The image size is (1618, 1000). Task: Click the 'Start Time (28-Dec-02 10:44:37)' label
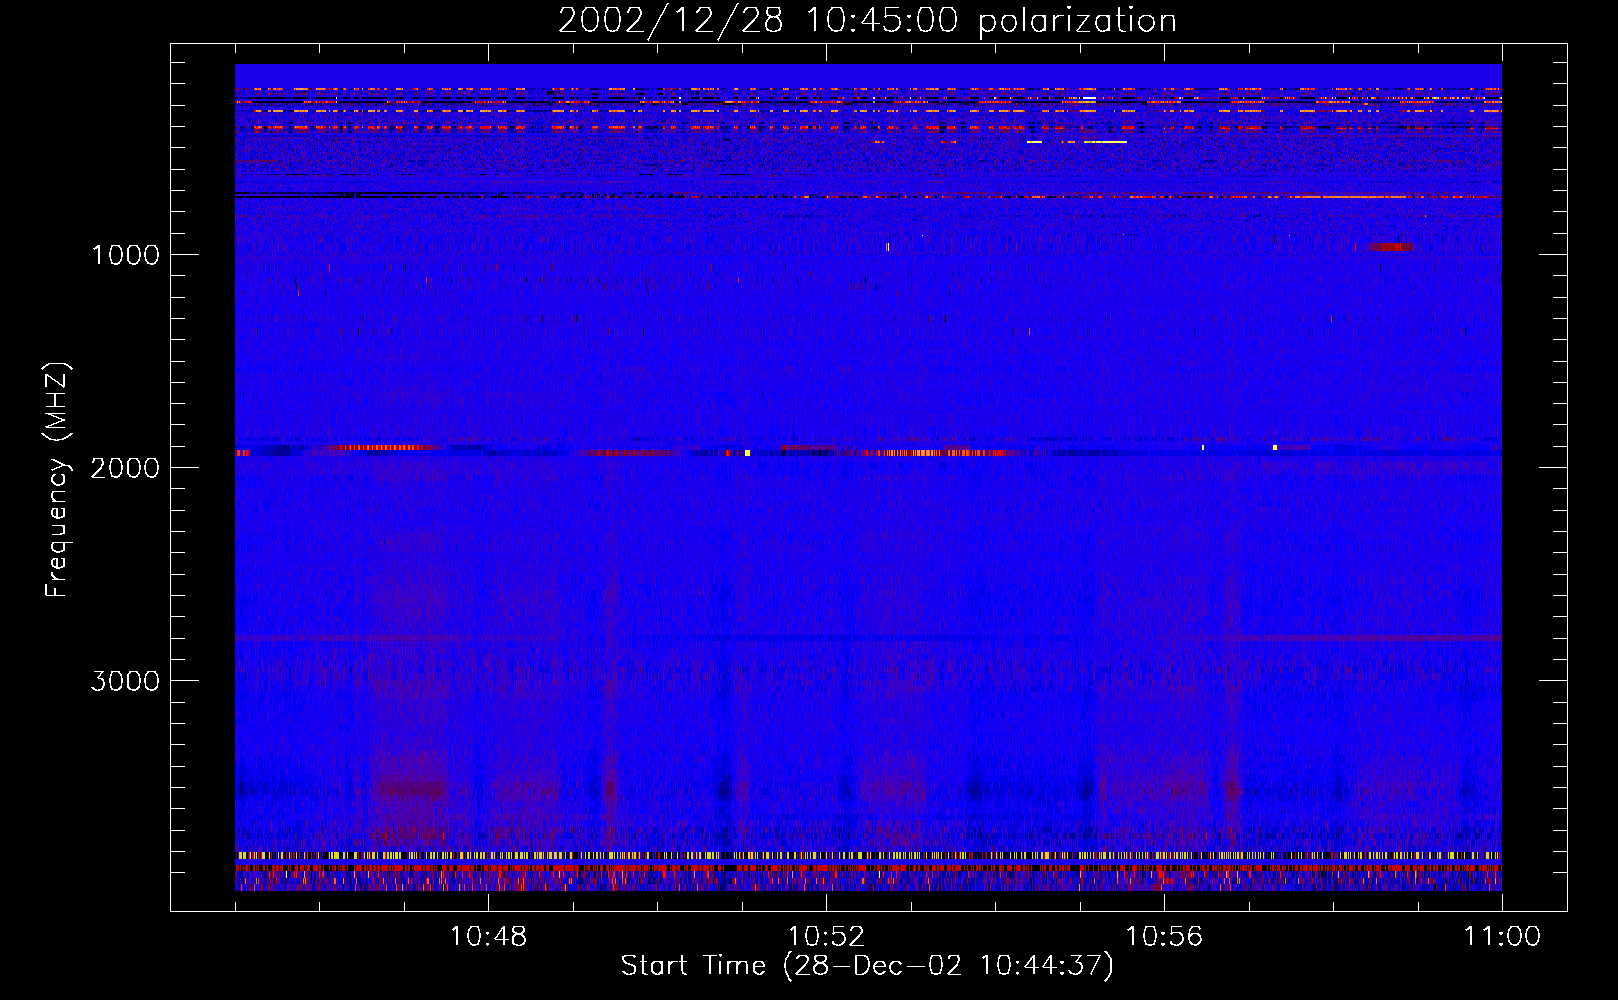click(867, 966)
